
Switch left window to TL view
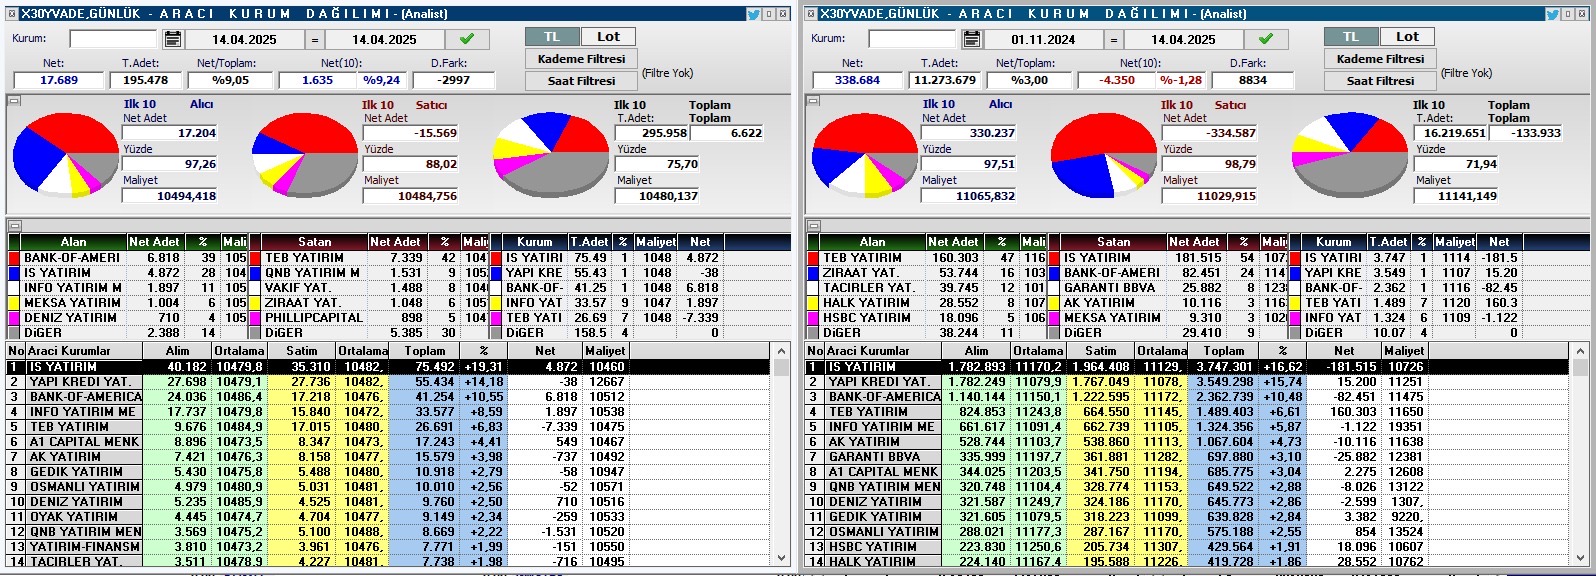point(552,36)
